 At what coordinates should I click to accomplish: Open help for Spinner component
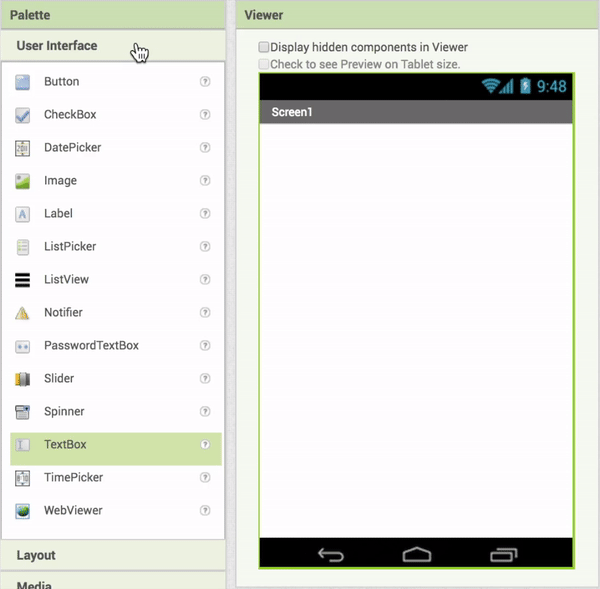pos(205,411)
